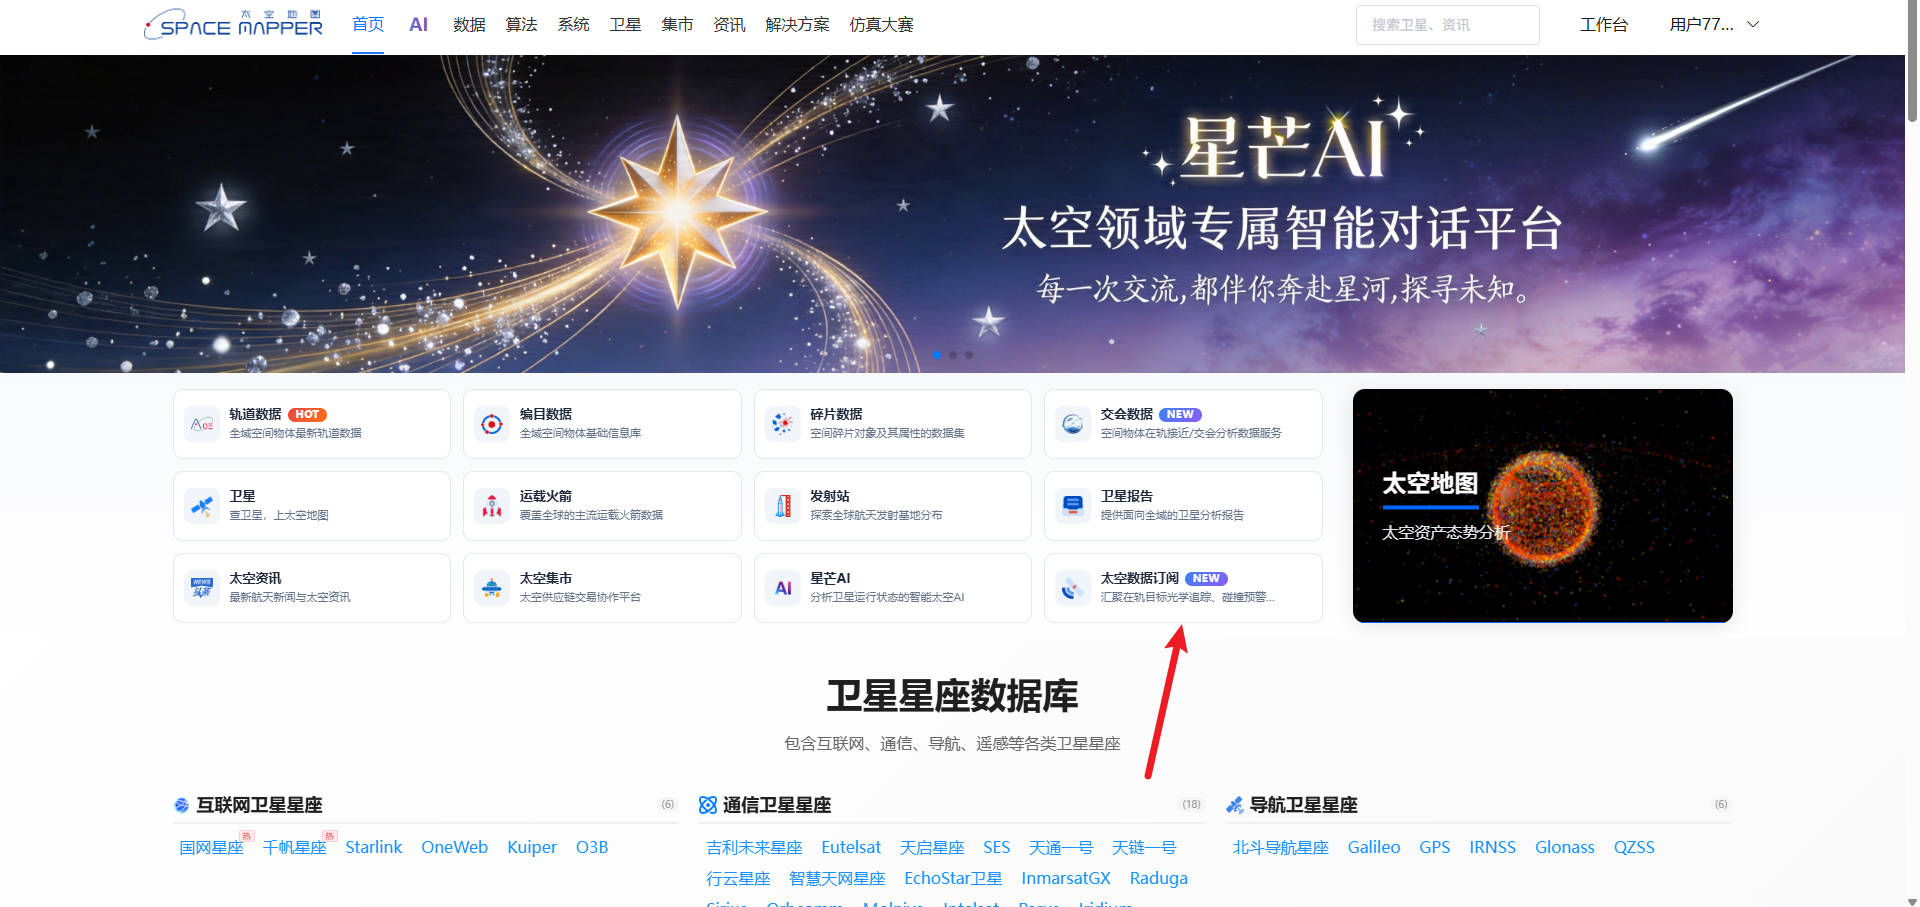The width and height of the screenshot is (1920, 907).
Task: Open the O3B constellation link
Action: coord(592,848)
